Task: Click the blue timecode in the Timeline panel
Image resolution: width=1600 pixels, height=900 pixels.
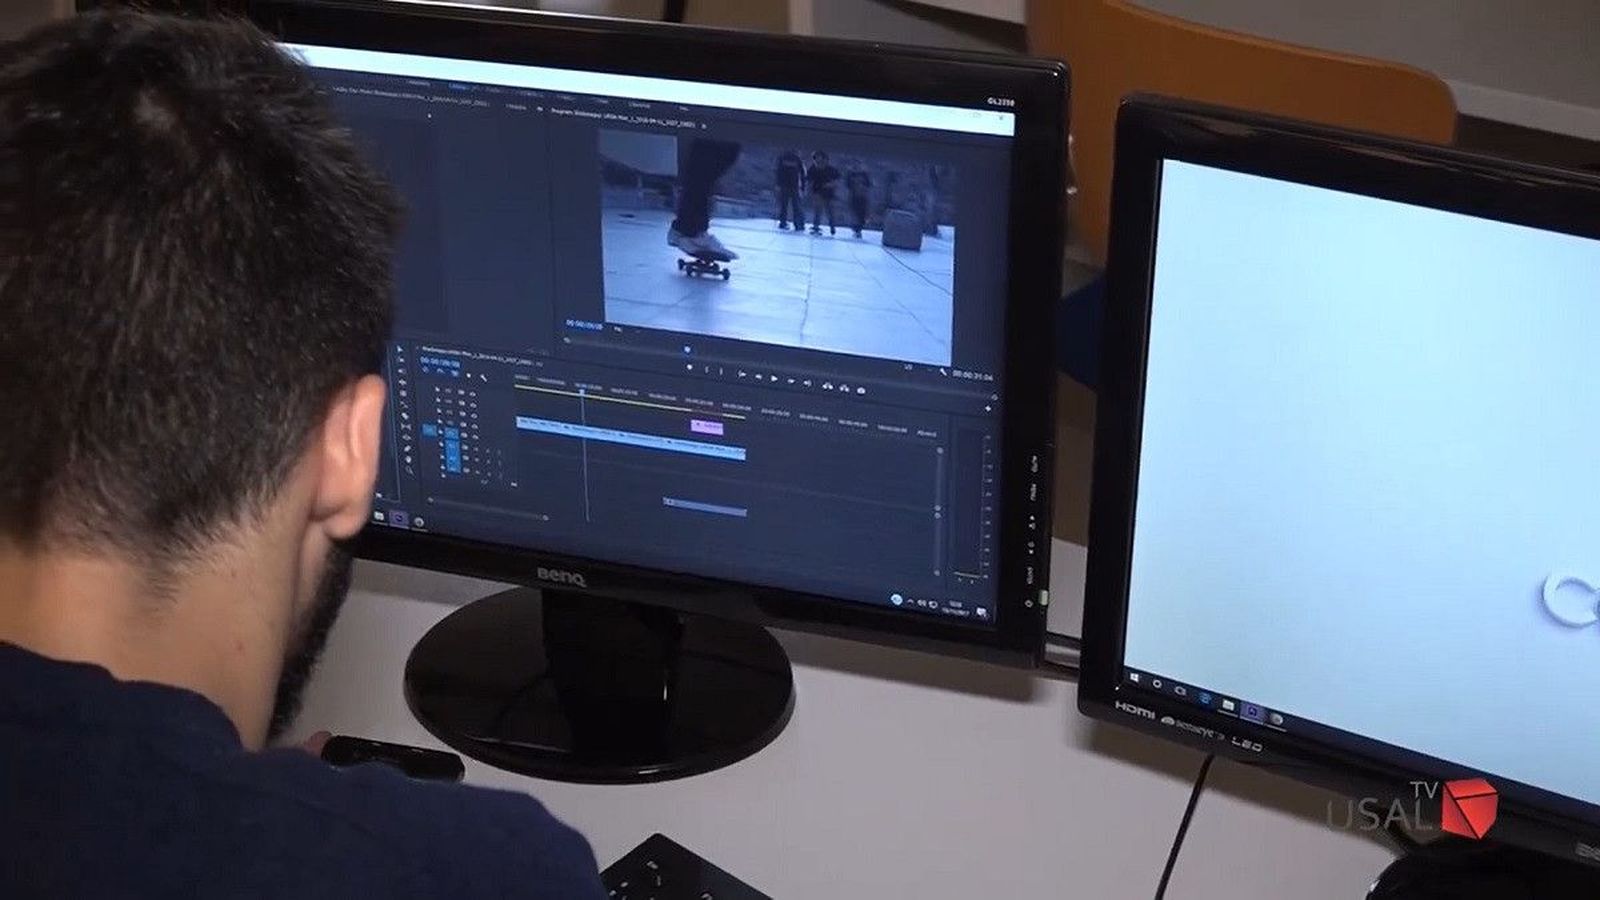Action: [x=439, y=361]
